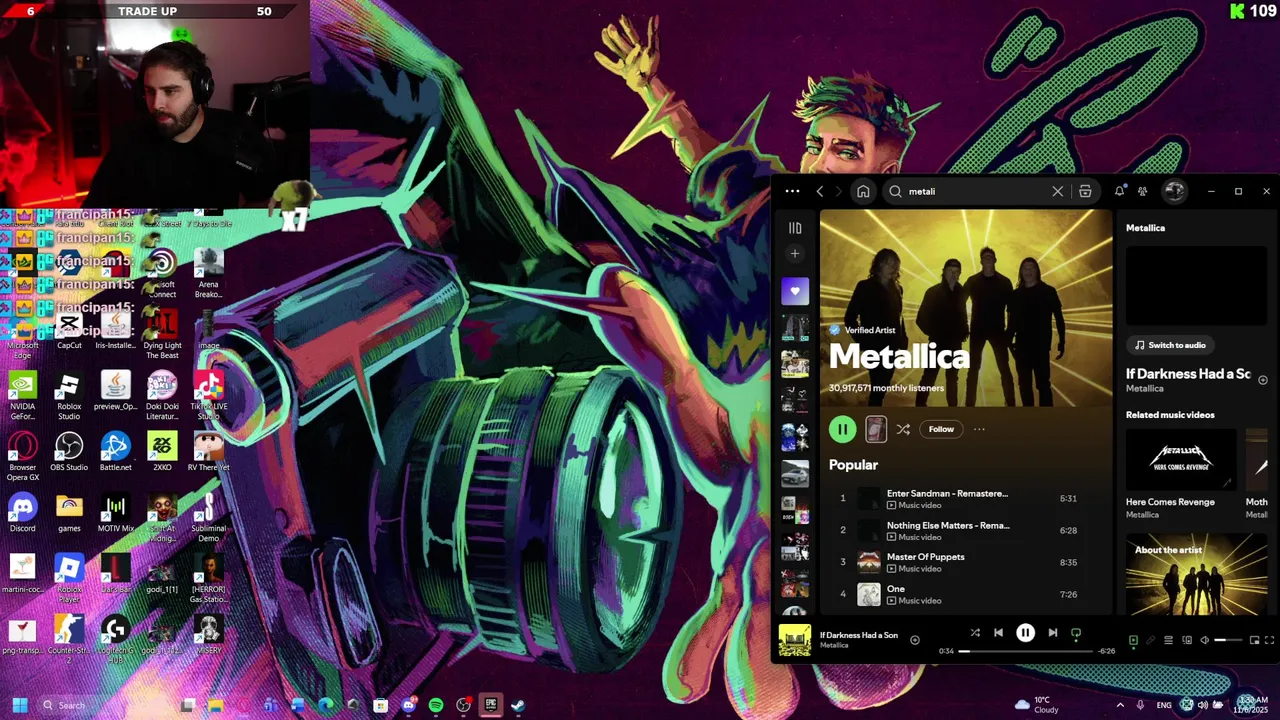1280x720 pixels.
Task: Enter Spotify full screen mode
Action: (x=1269, y=640)
